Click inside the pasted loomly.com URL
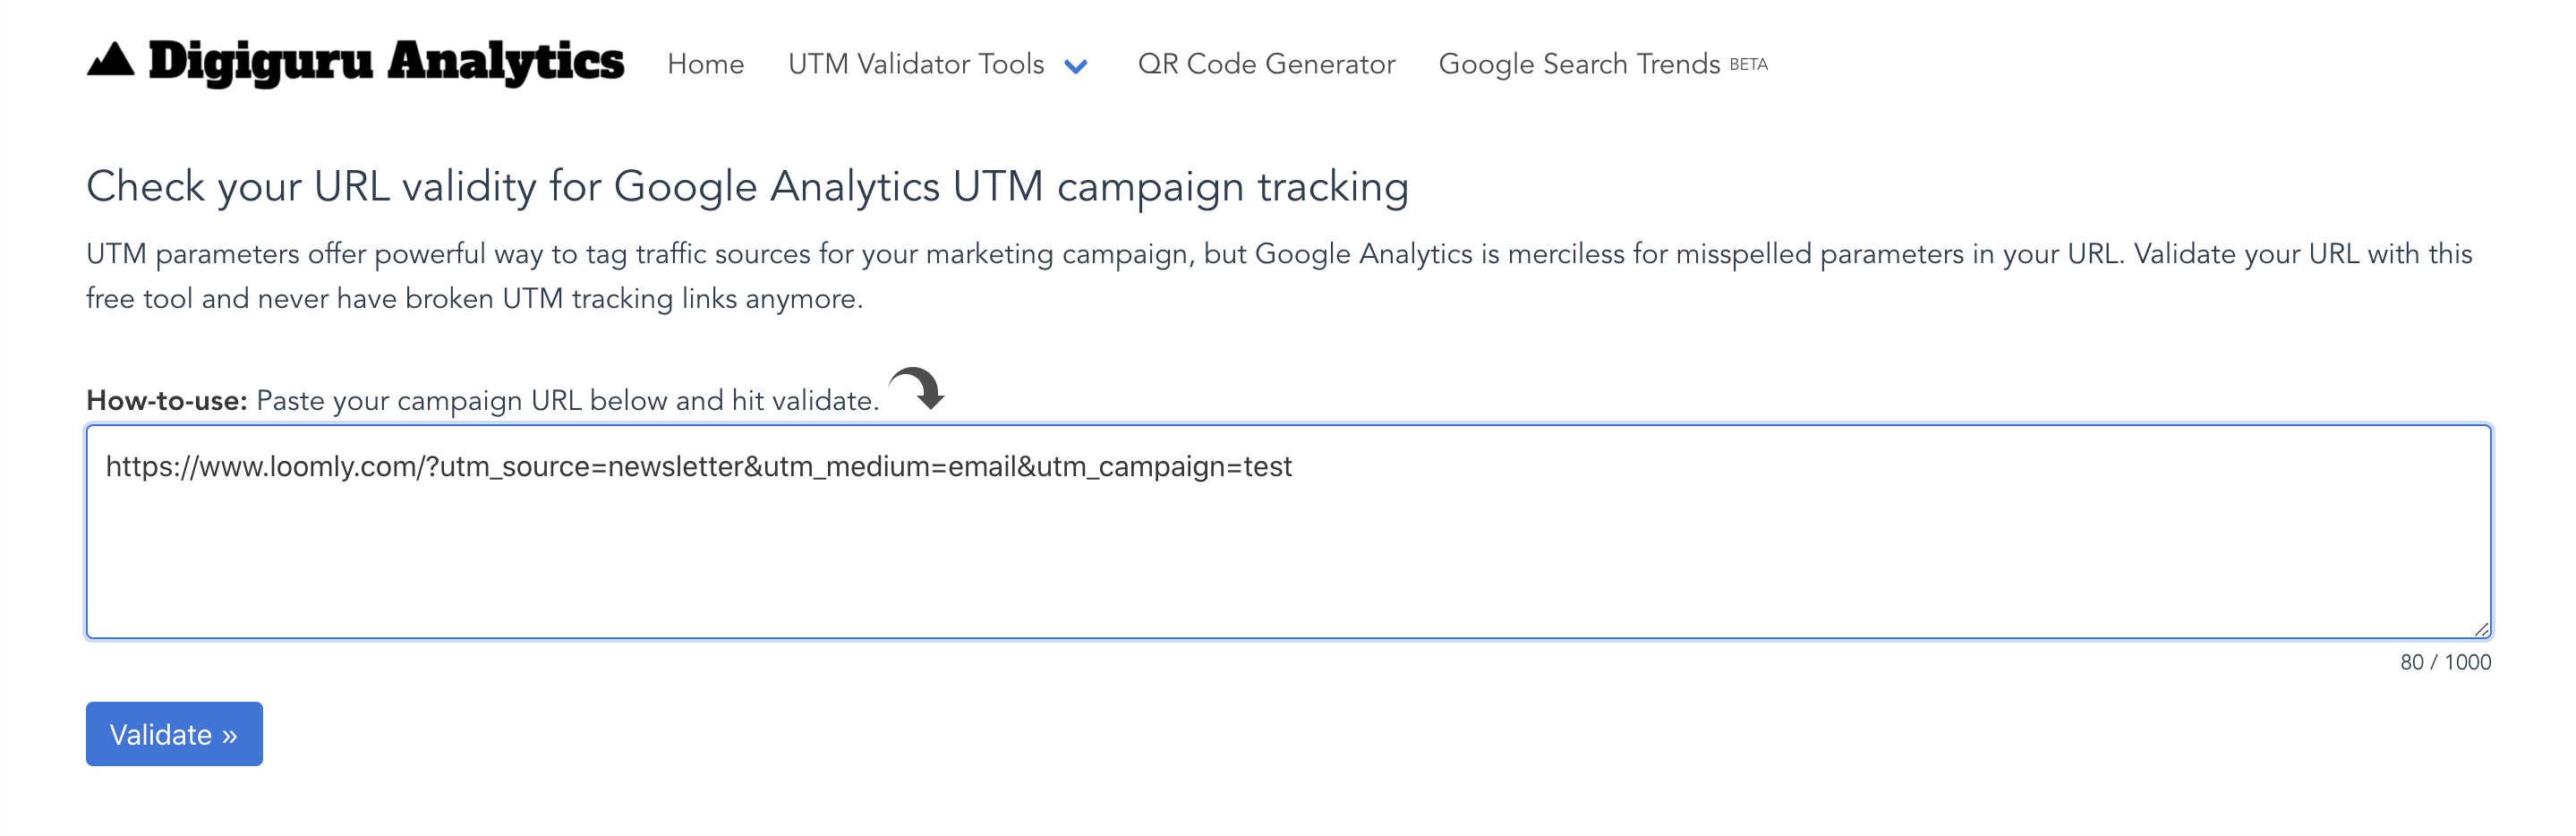The height and width of the screenshot is (836, 2576). (700, 465)
